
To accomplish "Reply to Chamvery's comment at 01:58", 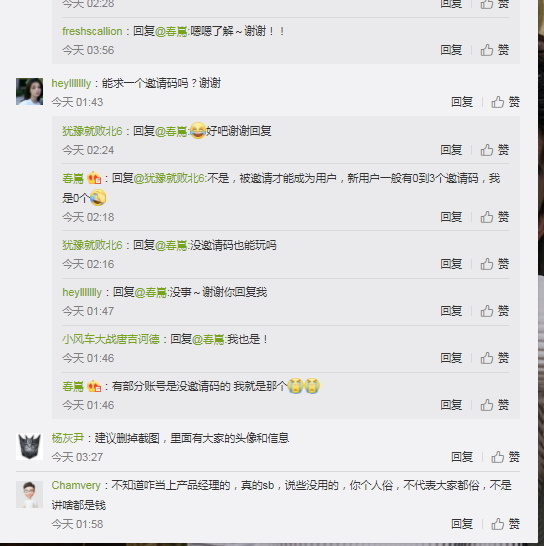I will coord(462,524).
